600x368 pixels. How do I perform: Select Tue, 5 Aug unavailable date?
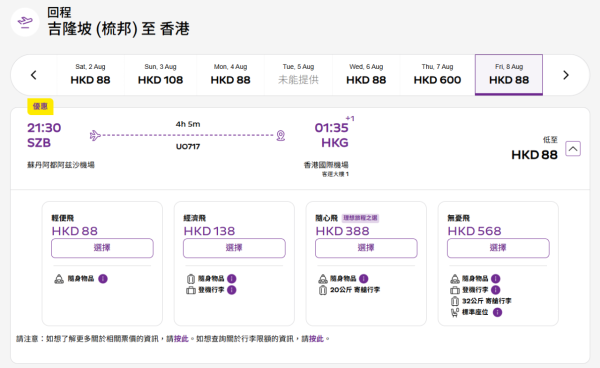click(298, 75)
